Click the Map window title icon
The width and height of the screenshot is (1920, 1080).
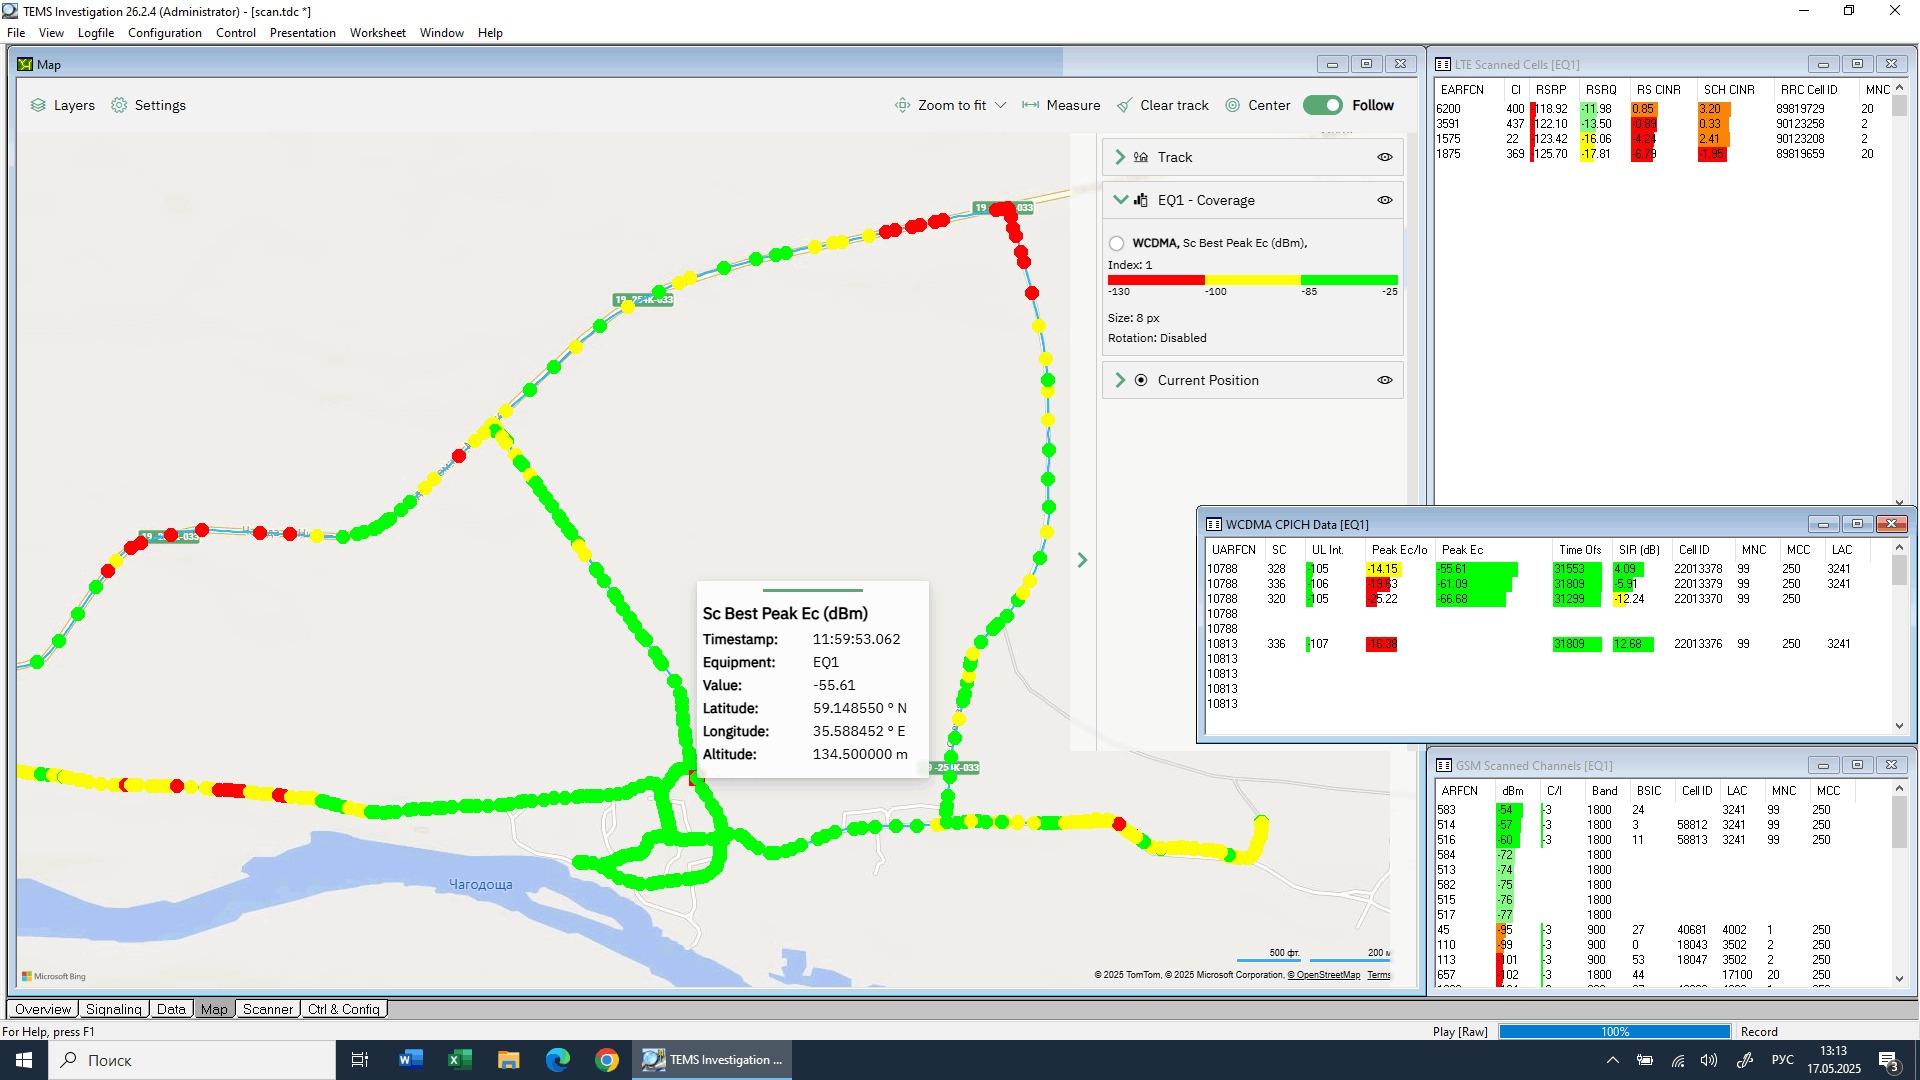click(x=25, y=64)
